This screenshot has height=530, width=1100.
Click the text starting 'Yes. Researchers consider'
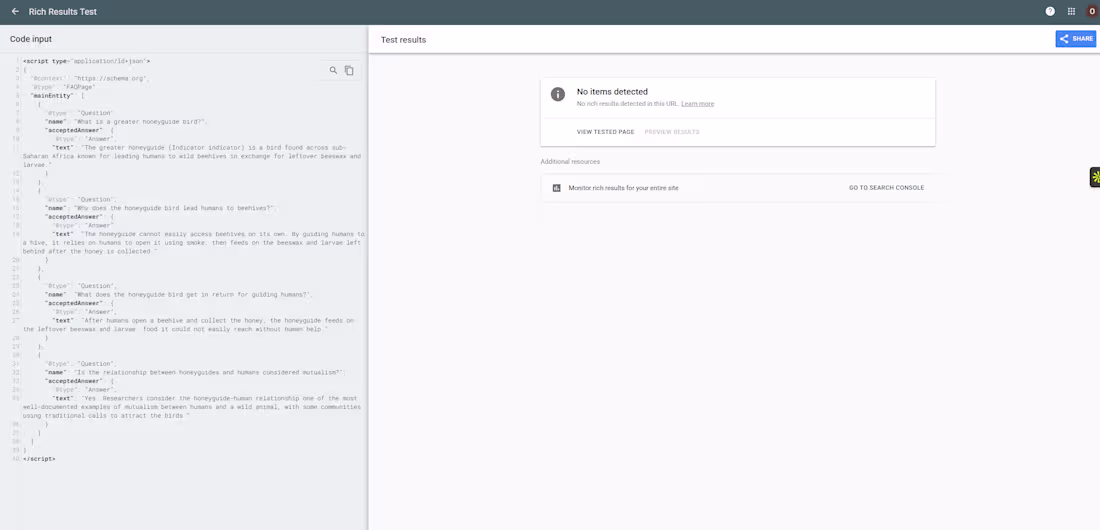(x=192, y=406)
